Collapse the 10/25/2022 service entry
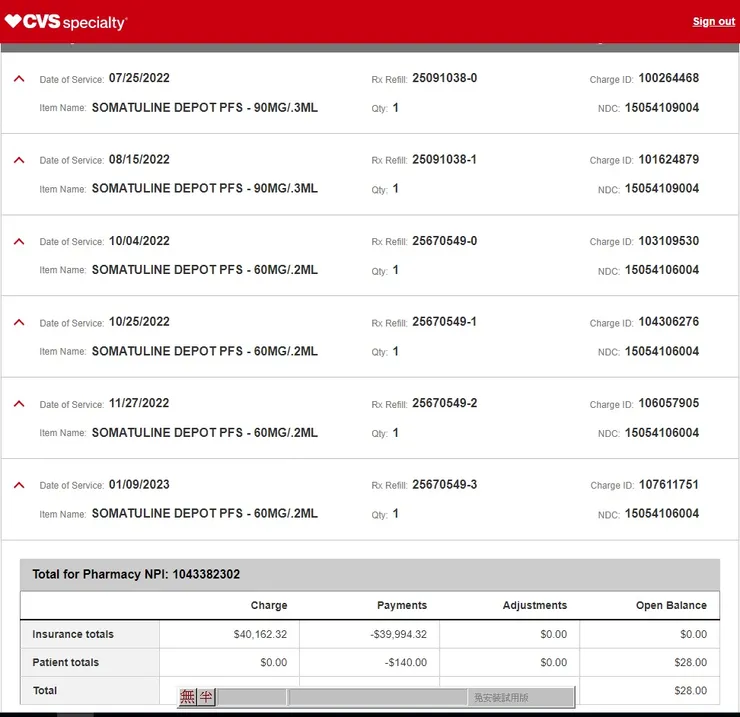This screenshot has height=717, width=740. pyautogui.click(x=19, y=322)
